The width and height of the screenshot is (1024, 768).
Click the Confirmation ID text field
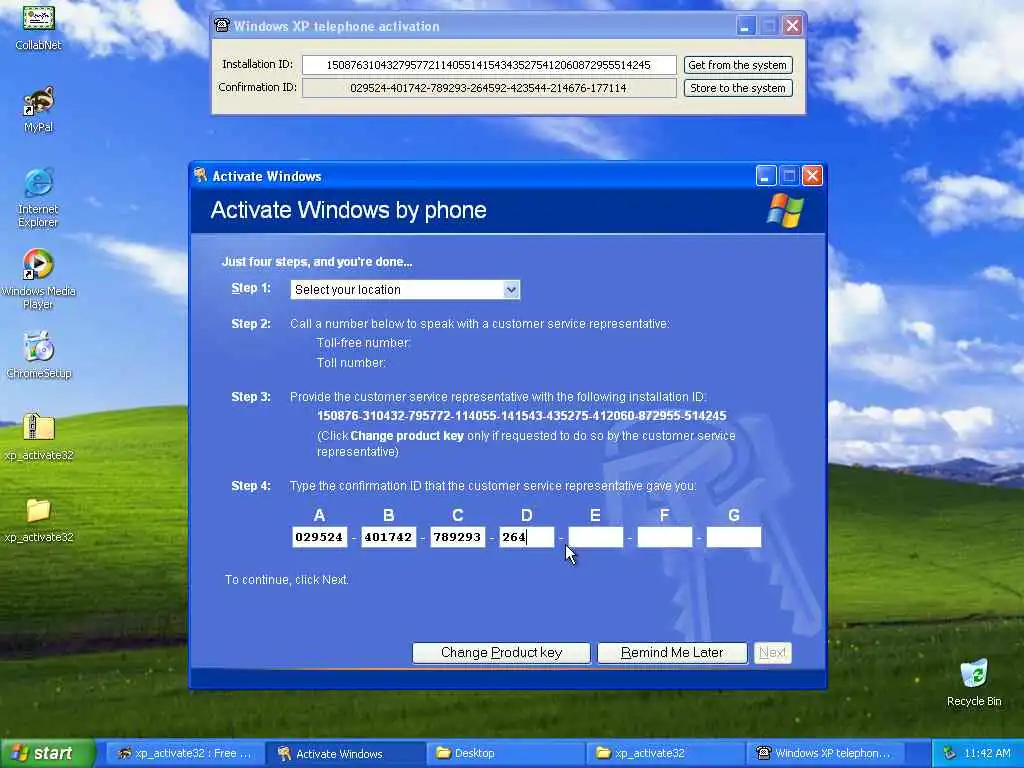click(488, 88)
